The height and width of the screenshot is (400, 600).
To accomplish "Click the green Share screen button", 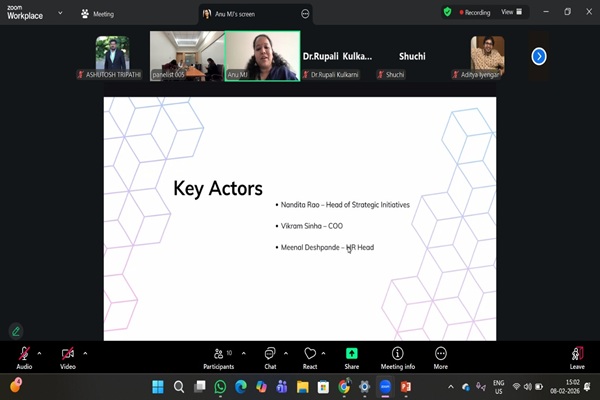I will [352, 357].
